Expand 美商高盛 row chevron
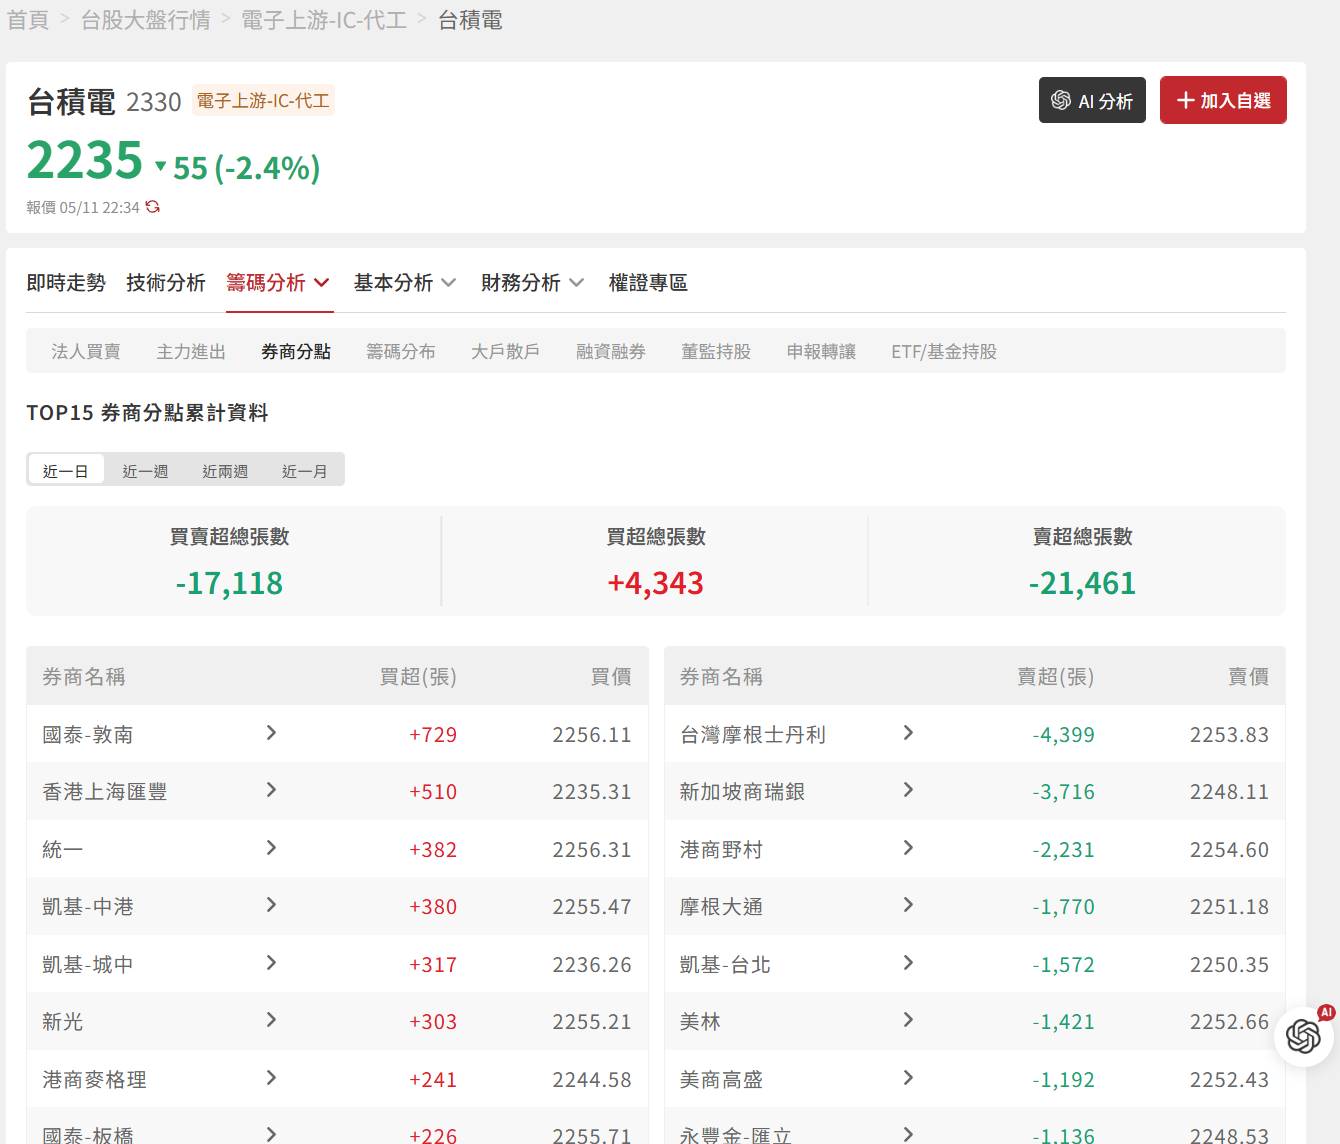The width and height of the screenshot is (1340, 1144). (908, 1078)
